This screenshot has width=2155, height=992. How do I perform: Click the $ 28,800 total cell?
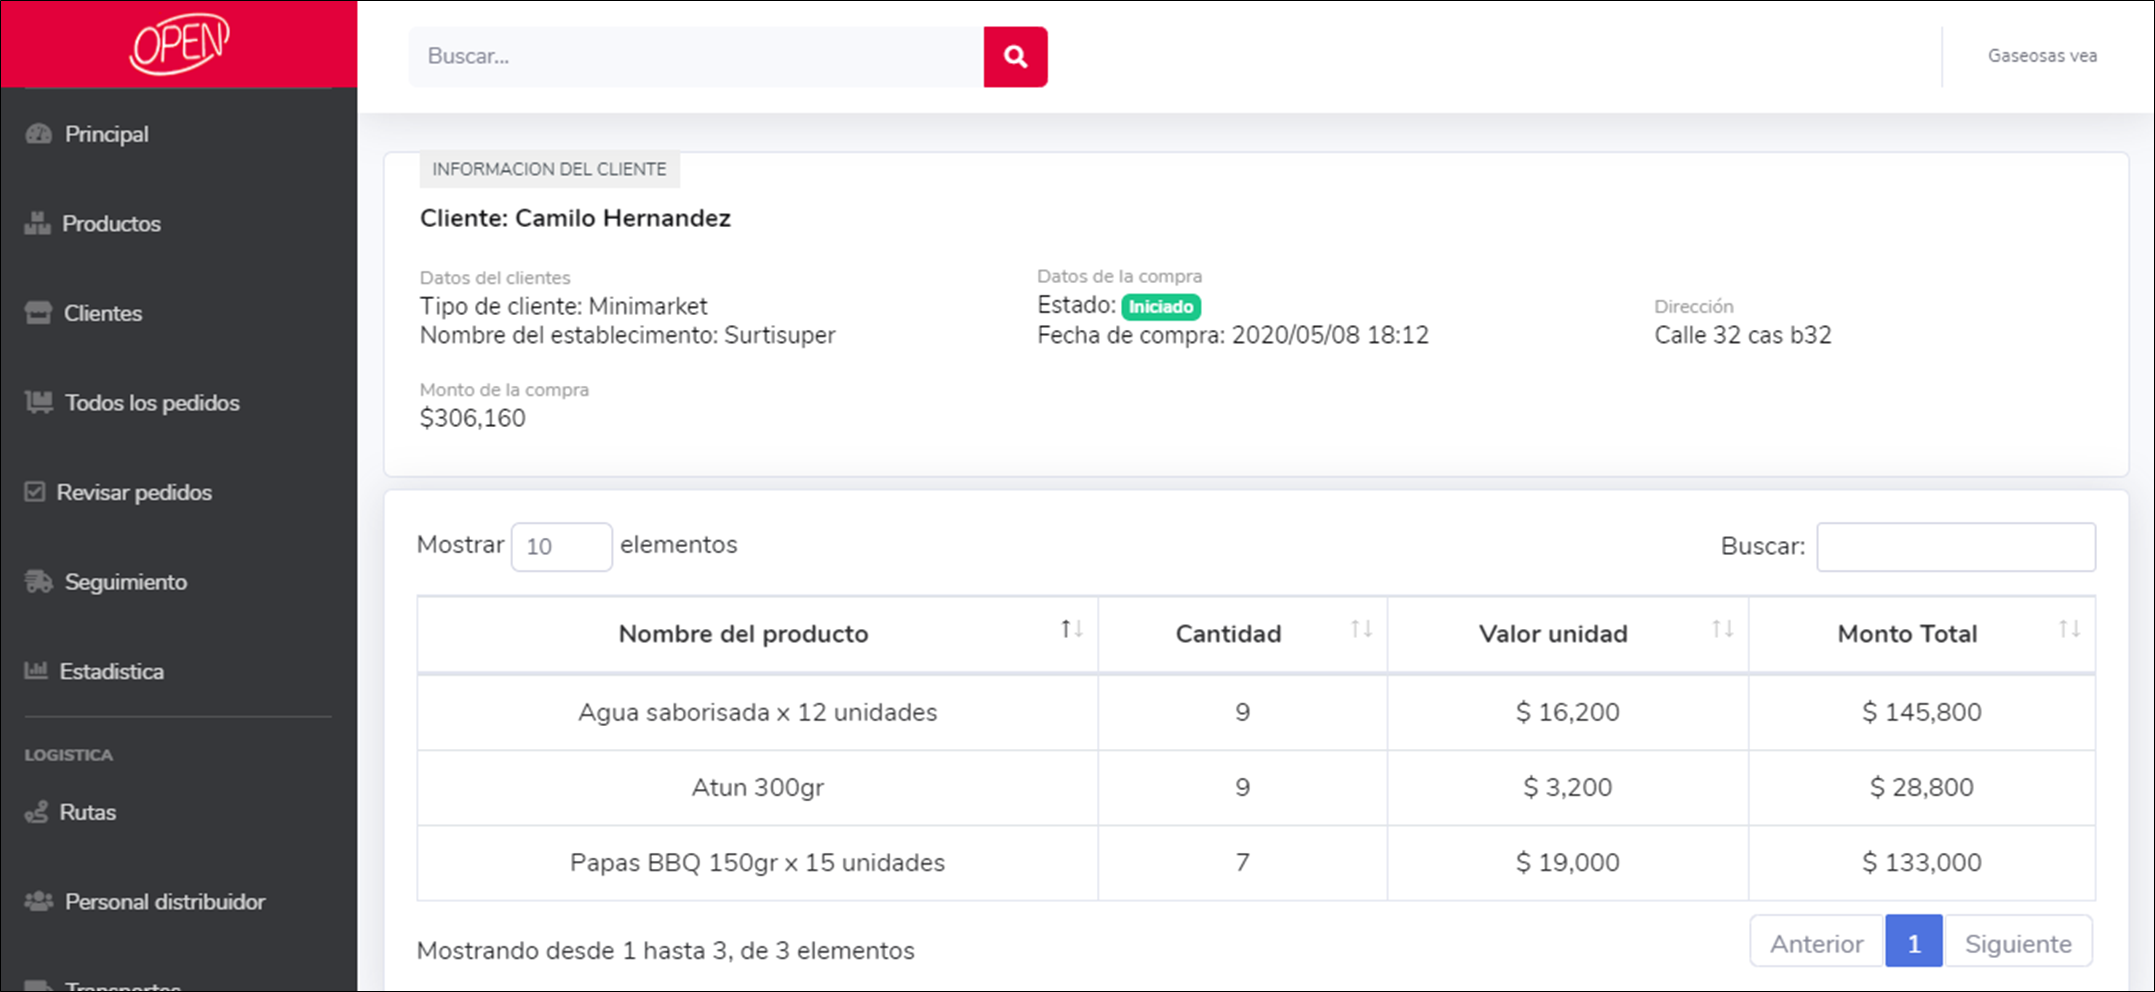(1922, 787)
